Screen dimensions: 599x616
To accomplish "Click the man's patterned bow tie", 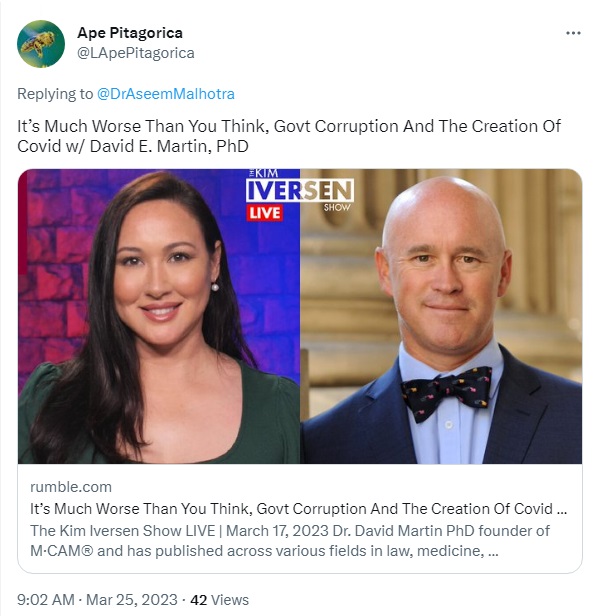I will (x=447, y=392).
